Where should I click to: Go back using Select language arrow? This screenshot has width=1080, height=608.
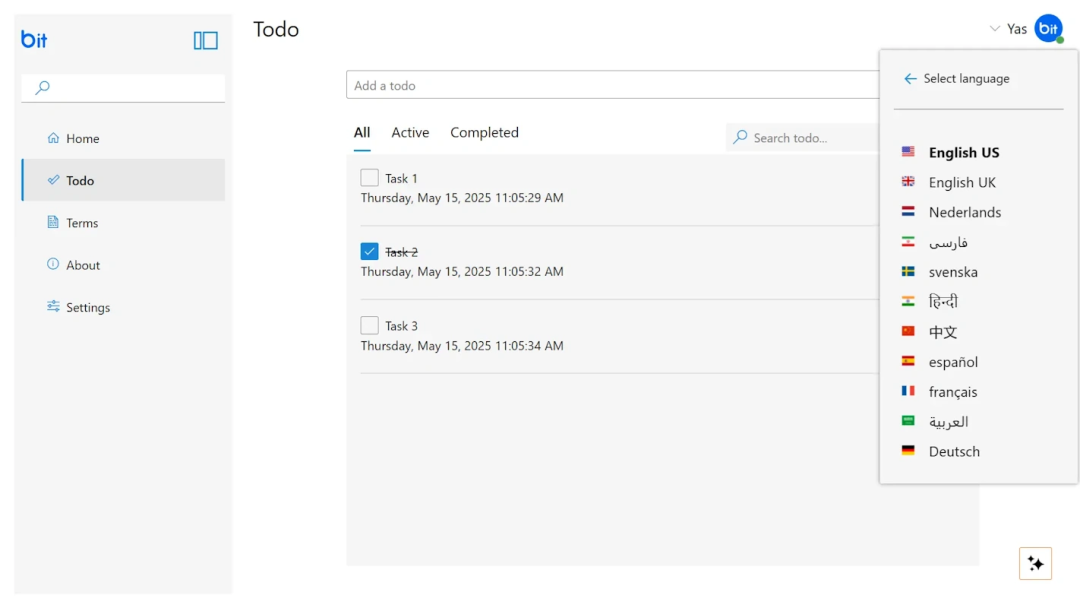(x=910, y=78)
